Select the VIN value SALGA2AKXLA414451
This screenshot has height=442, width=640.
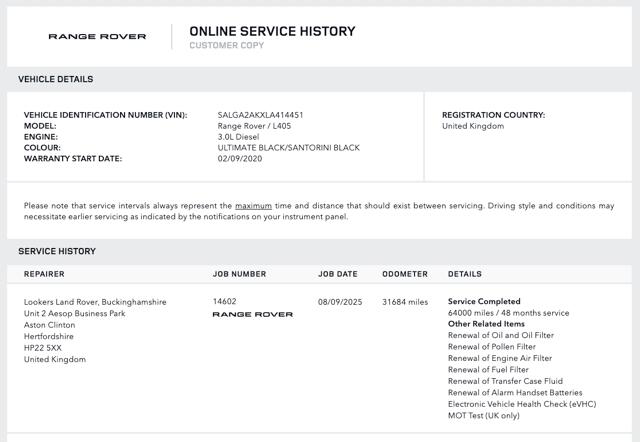click(260, 115)
